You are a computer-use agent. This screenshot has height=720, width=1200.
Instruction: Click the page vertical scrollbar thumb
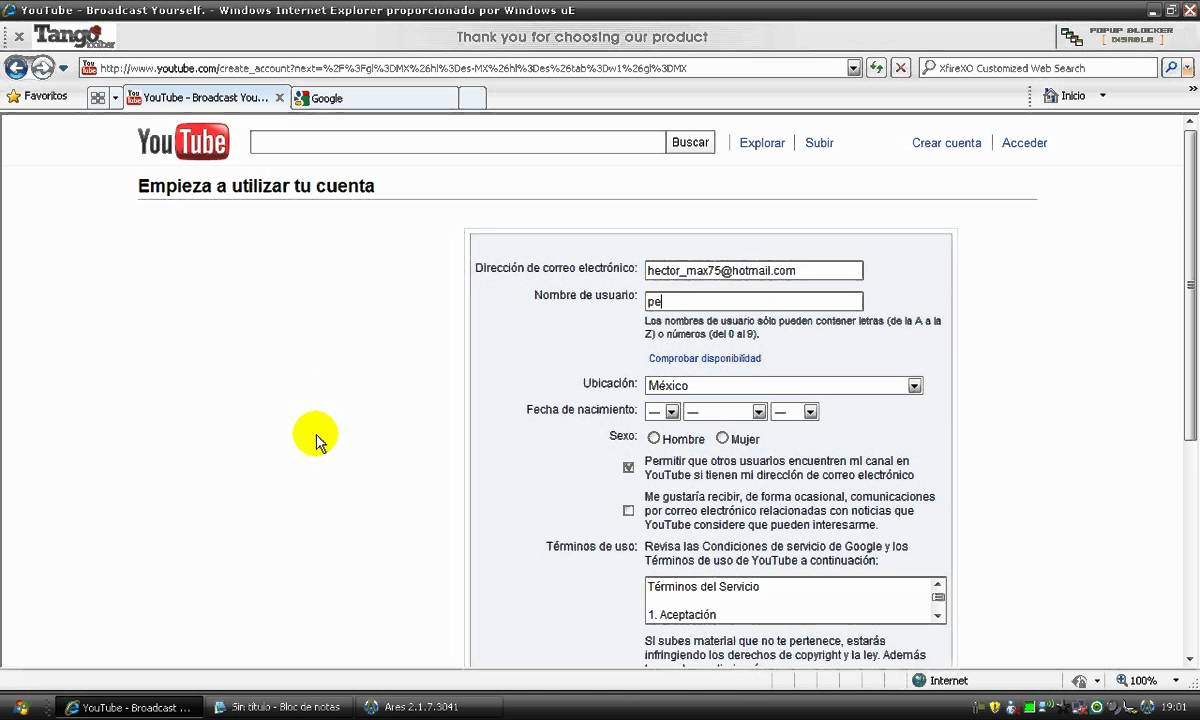[x=1190, y=285]
